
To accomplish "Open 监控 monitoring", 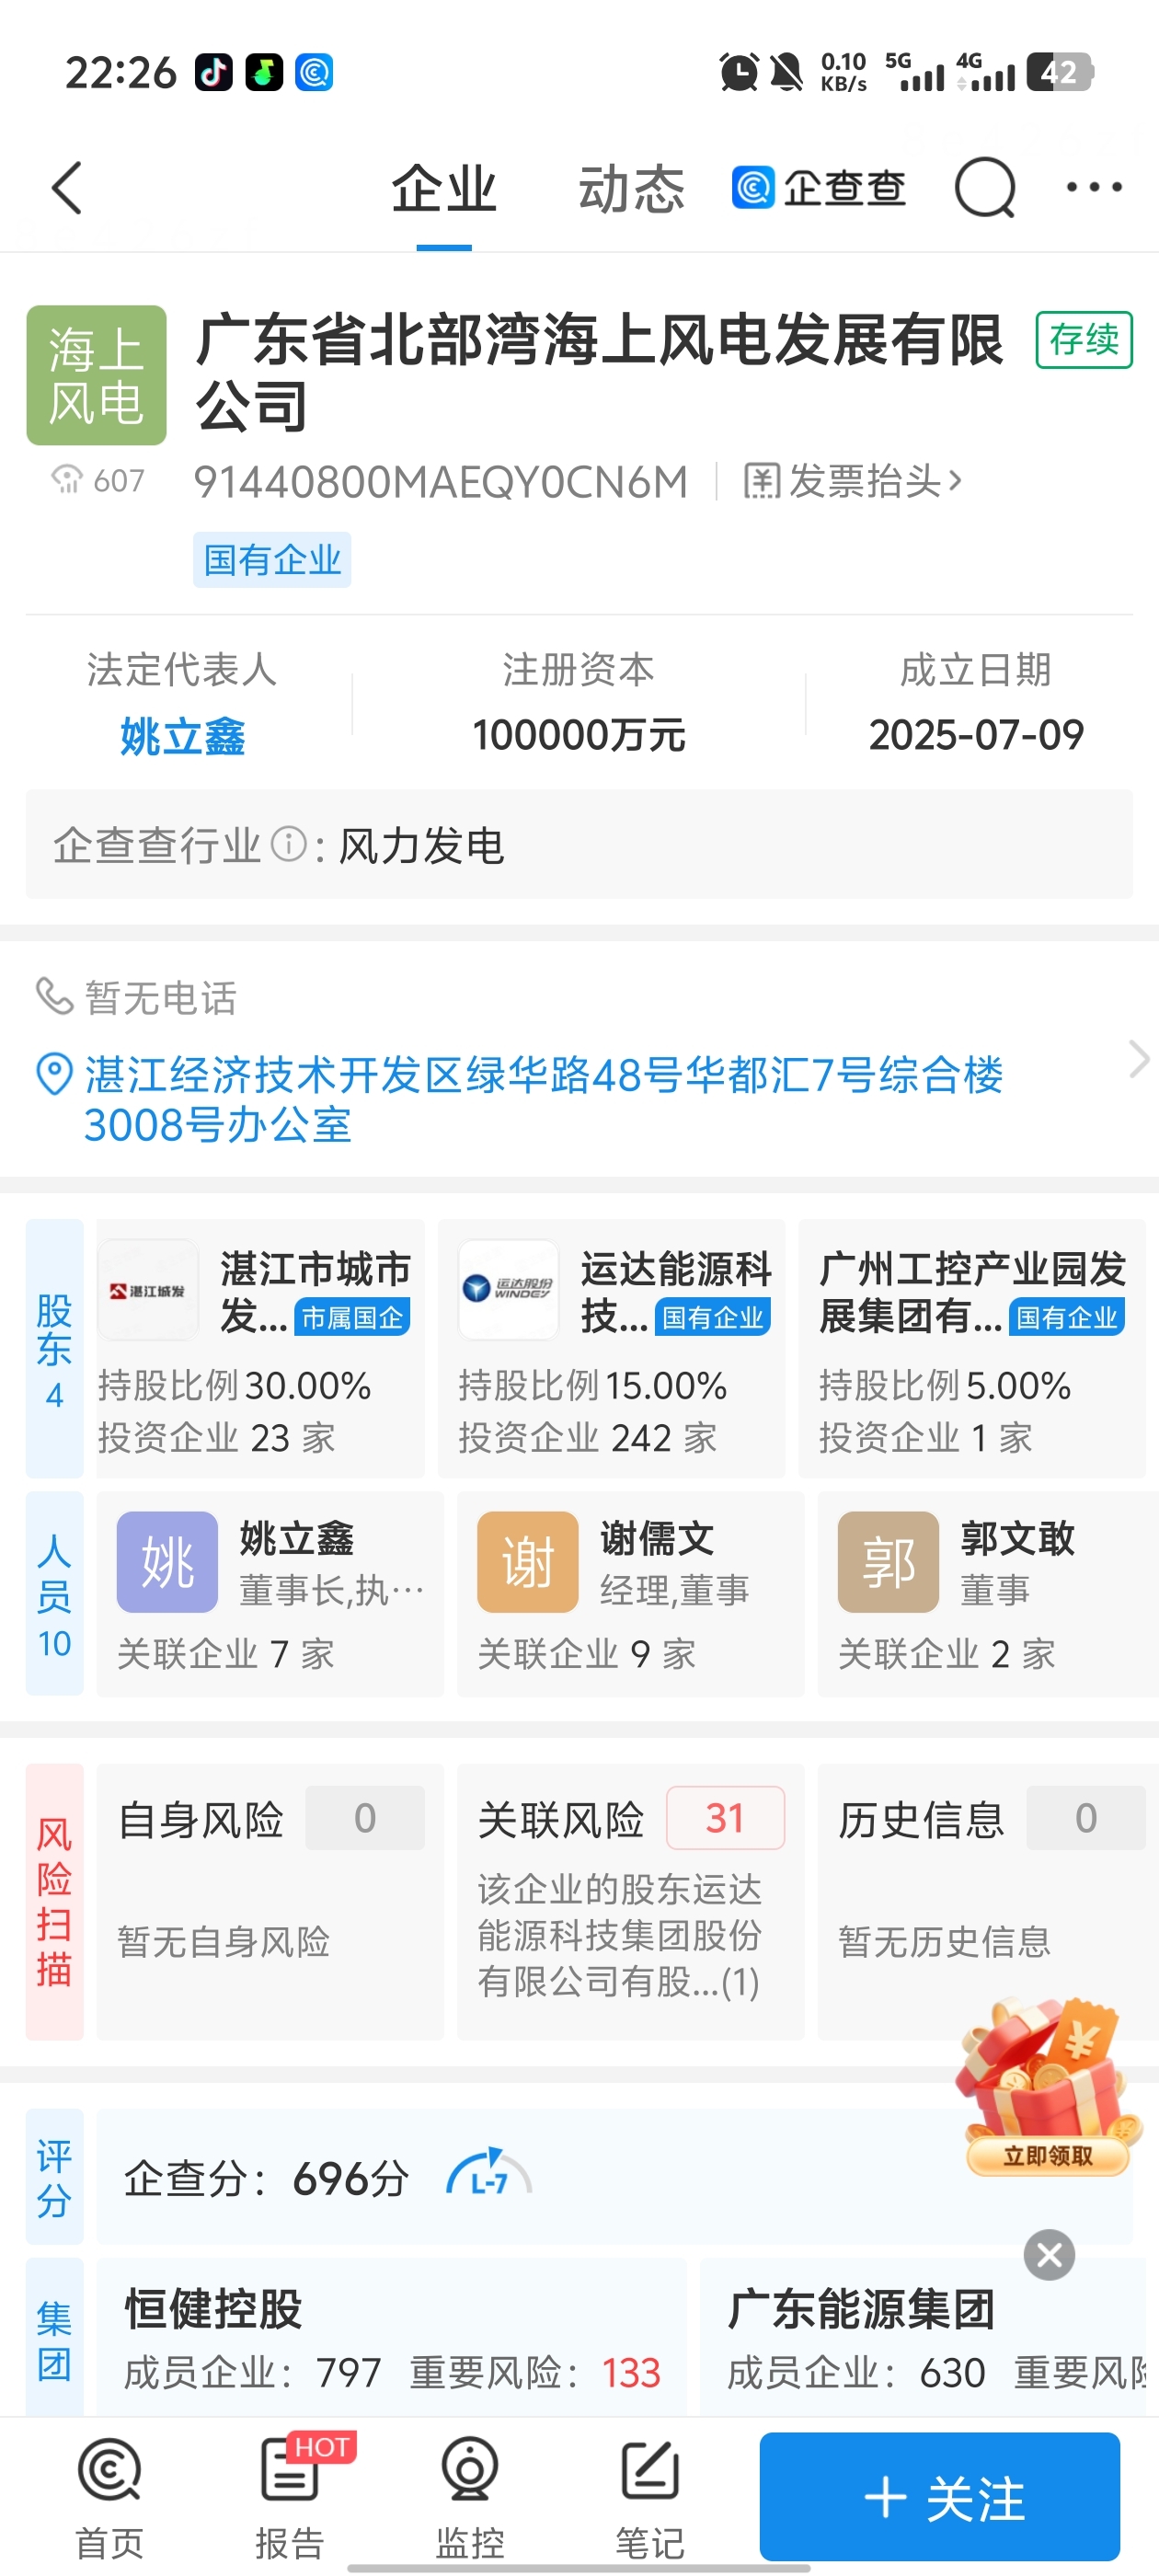I will point(470,2498).
